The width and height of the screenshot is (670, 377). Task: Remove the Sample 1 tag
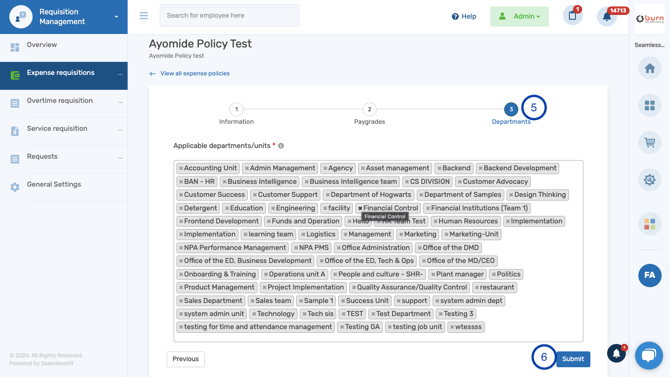pyautogui.click(x=301, y=301)
